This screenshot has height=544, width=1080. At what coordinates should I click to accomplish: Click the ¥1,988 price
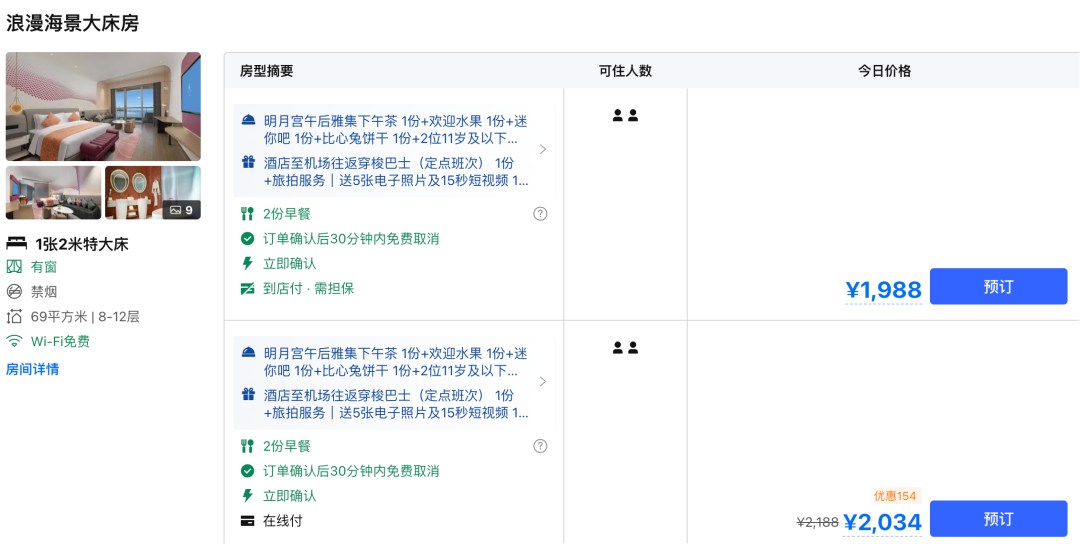coord(884,291)
